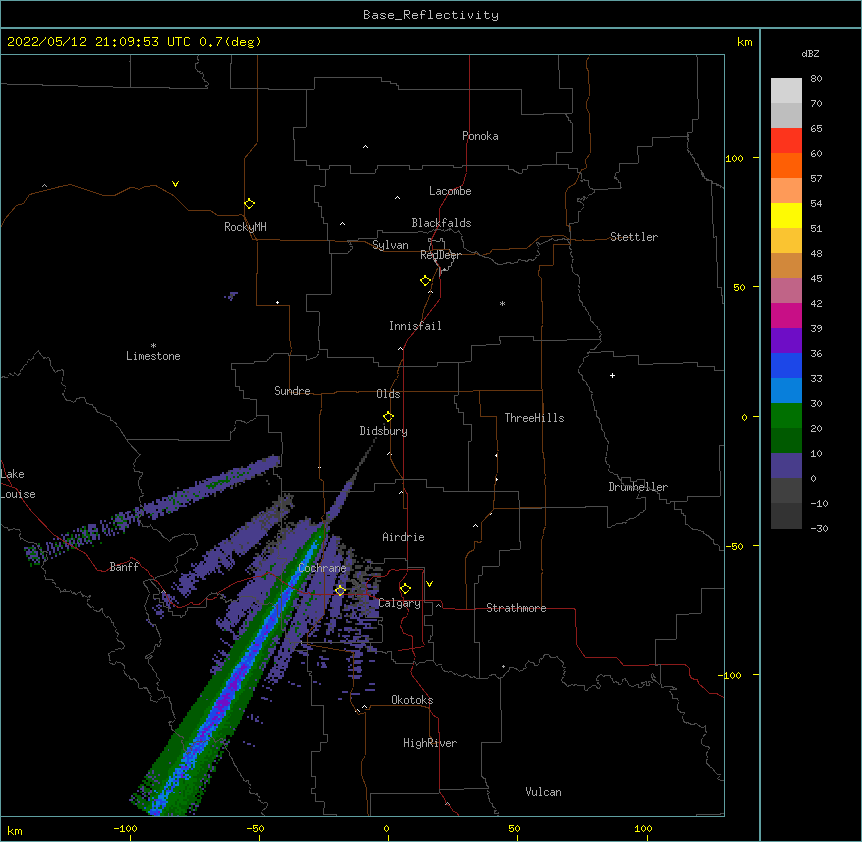Click the Limestone label
This screenshot has height=842, width=862.
tap(153, 356)
